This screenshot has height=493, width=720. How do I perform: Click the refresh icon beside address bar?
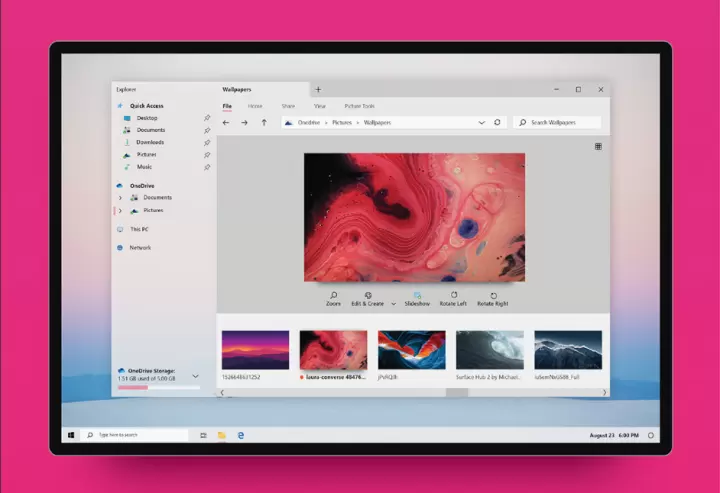(497, 122)
